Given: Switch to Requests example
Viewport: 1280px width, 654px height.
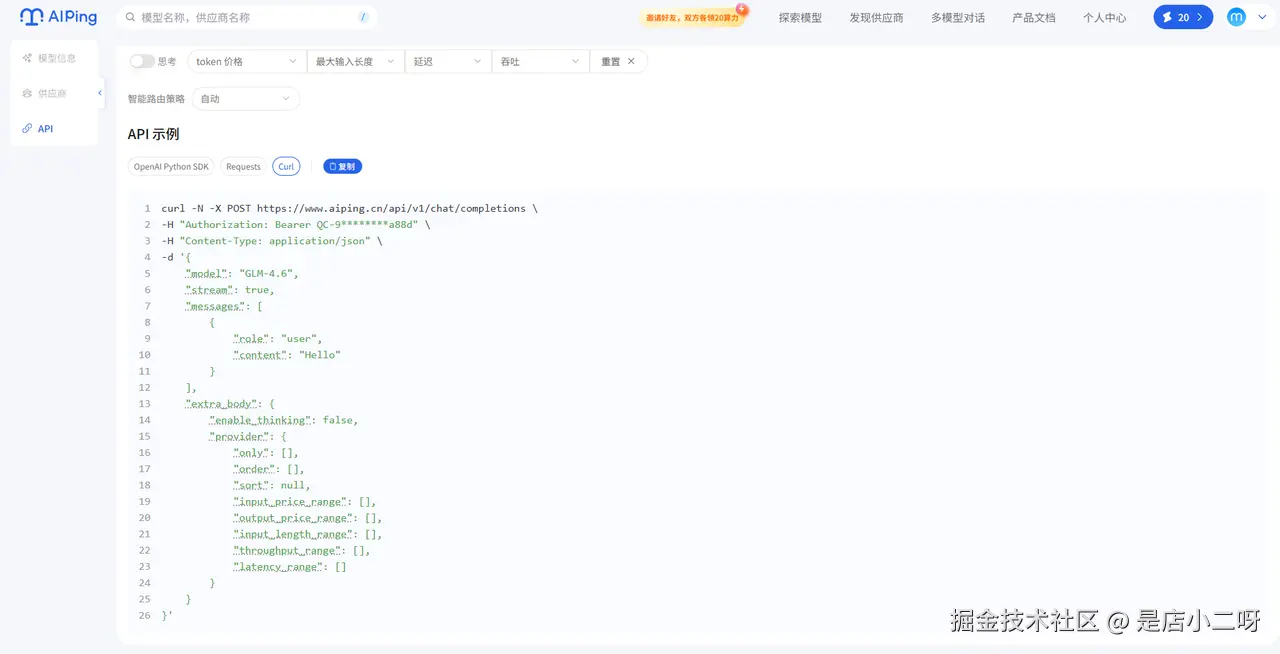Looking at the screenshot, I should click(x=243, y=166).
